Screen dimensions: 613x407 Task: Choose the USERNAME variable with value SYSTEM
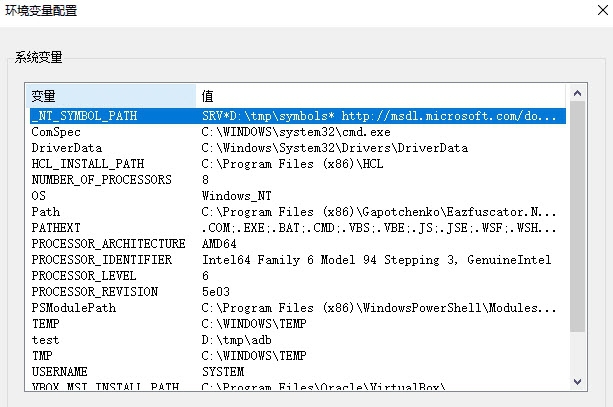(x=60, y=372)
